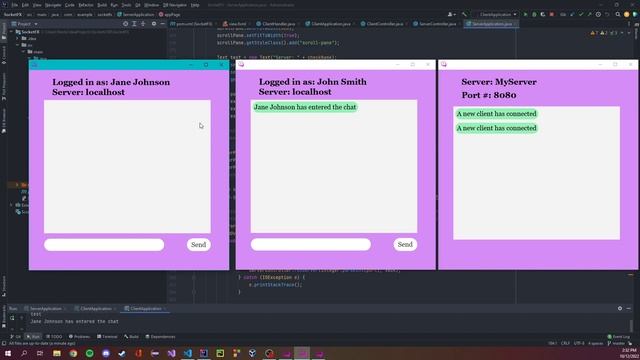This screenshot has height=360, width=640.
Task: Expand the .idea folder in Project tree
Action: point(18,38)
